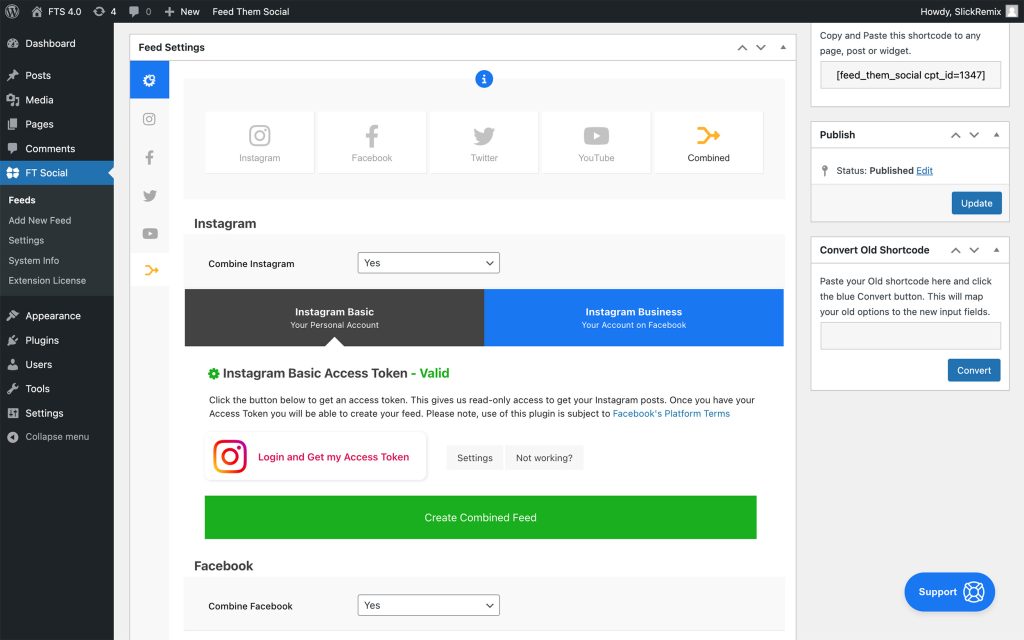Click the Instagram token Settings button
The height and width of the screenshot is (640, 1024).
[475, 458]
